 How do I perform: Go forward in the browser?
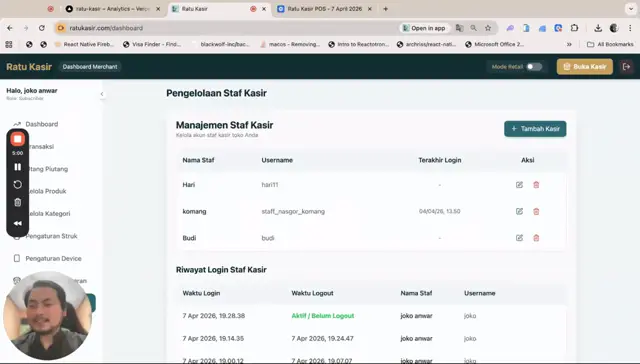[26, 28]
